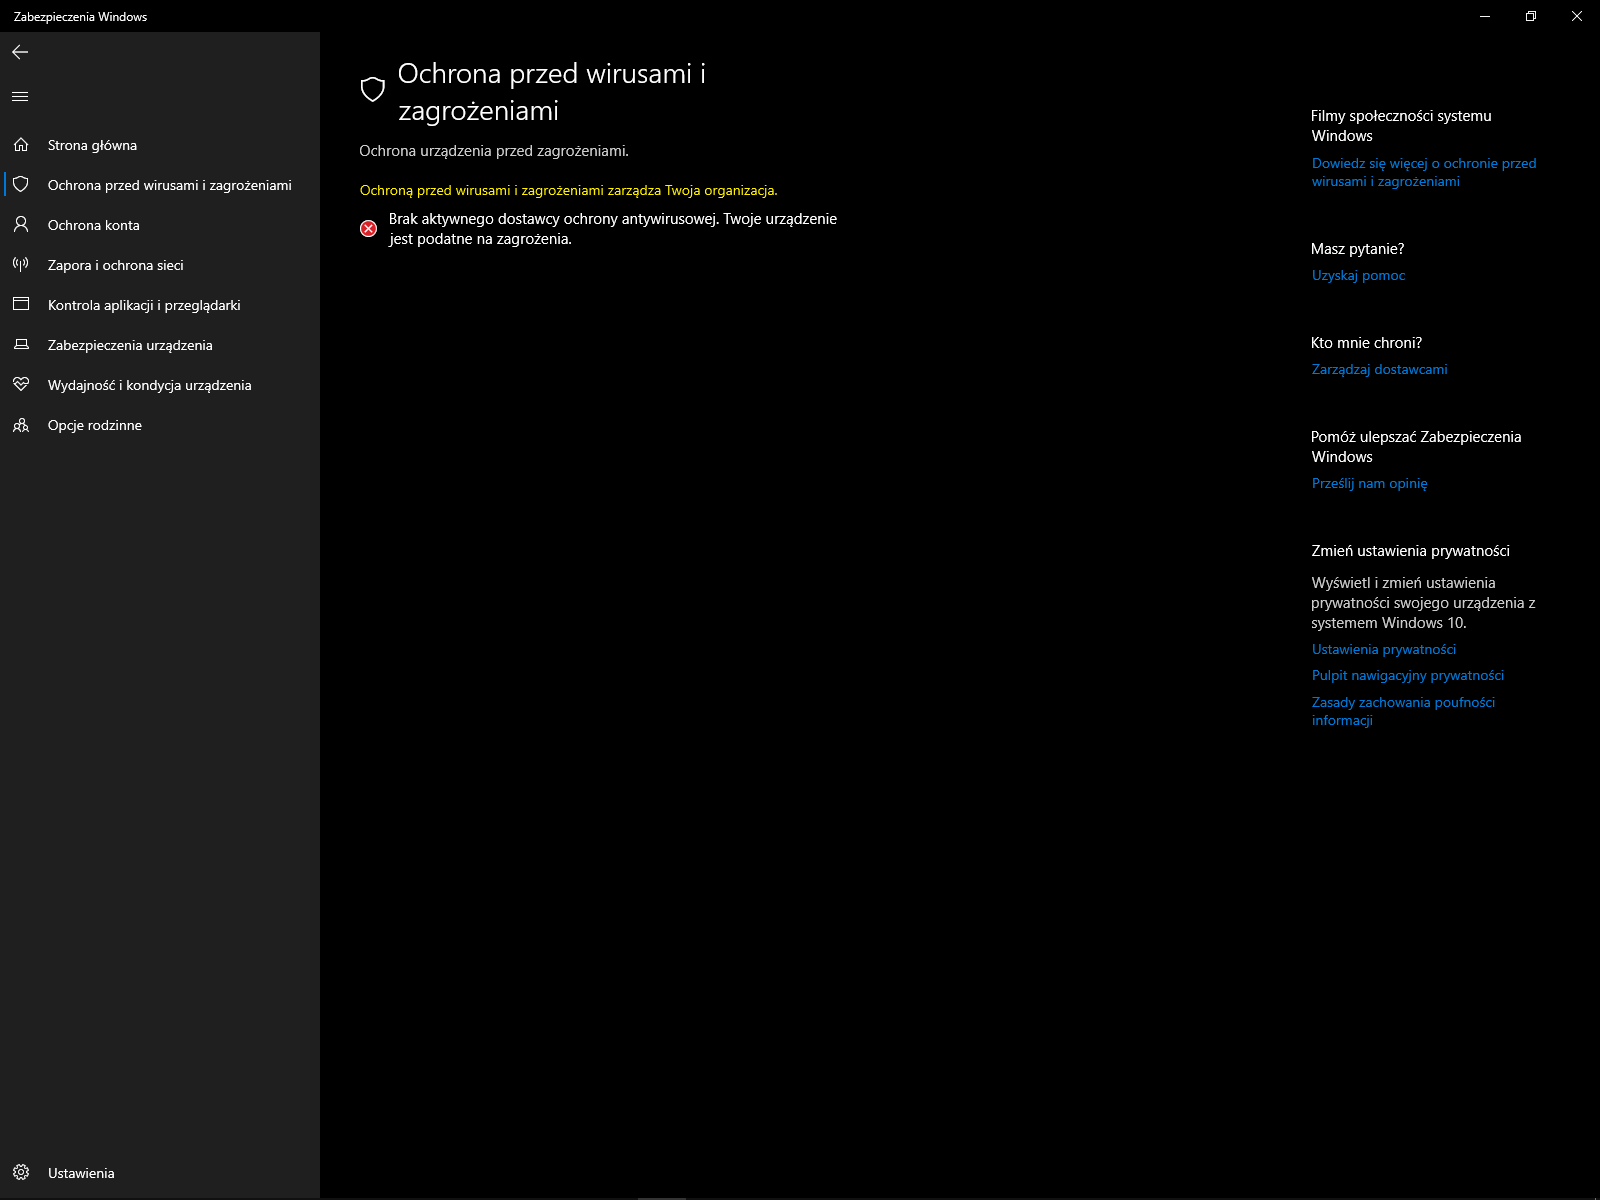Click the family icon for Opcje rodzinne
This screenshot has width=1600, height=1200.
(21, 425)
